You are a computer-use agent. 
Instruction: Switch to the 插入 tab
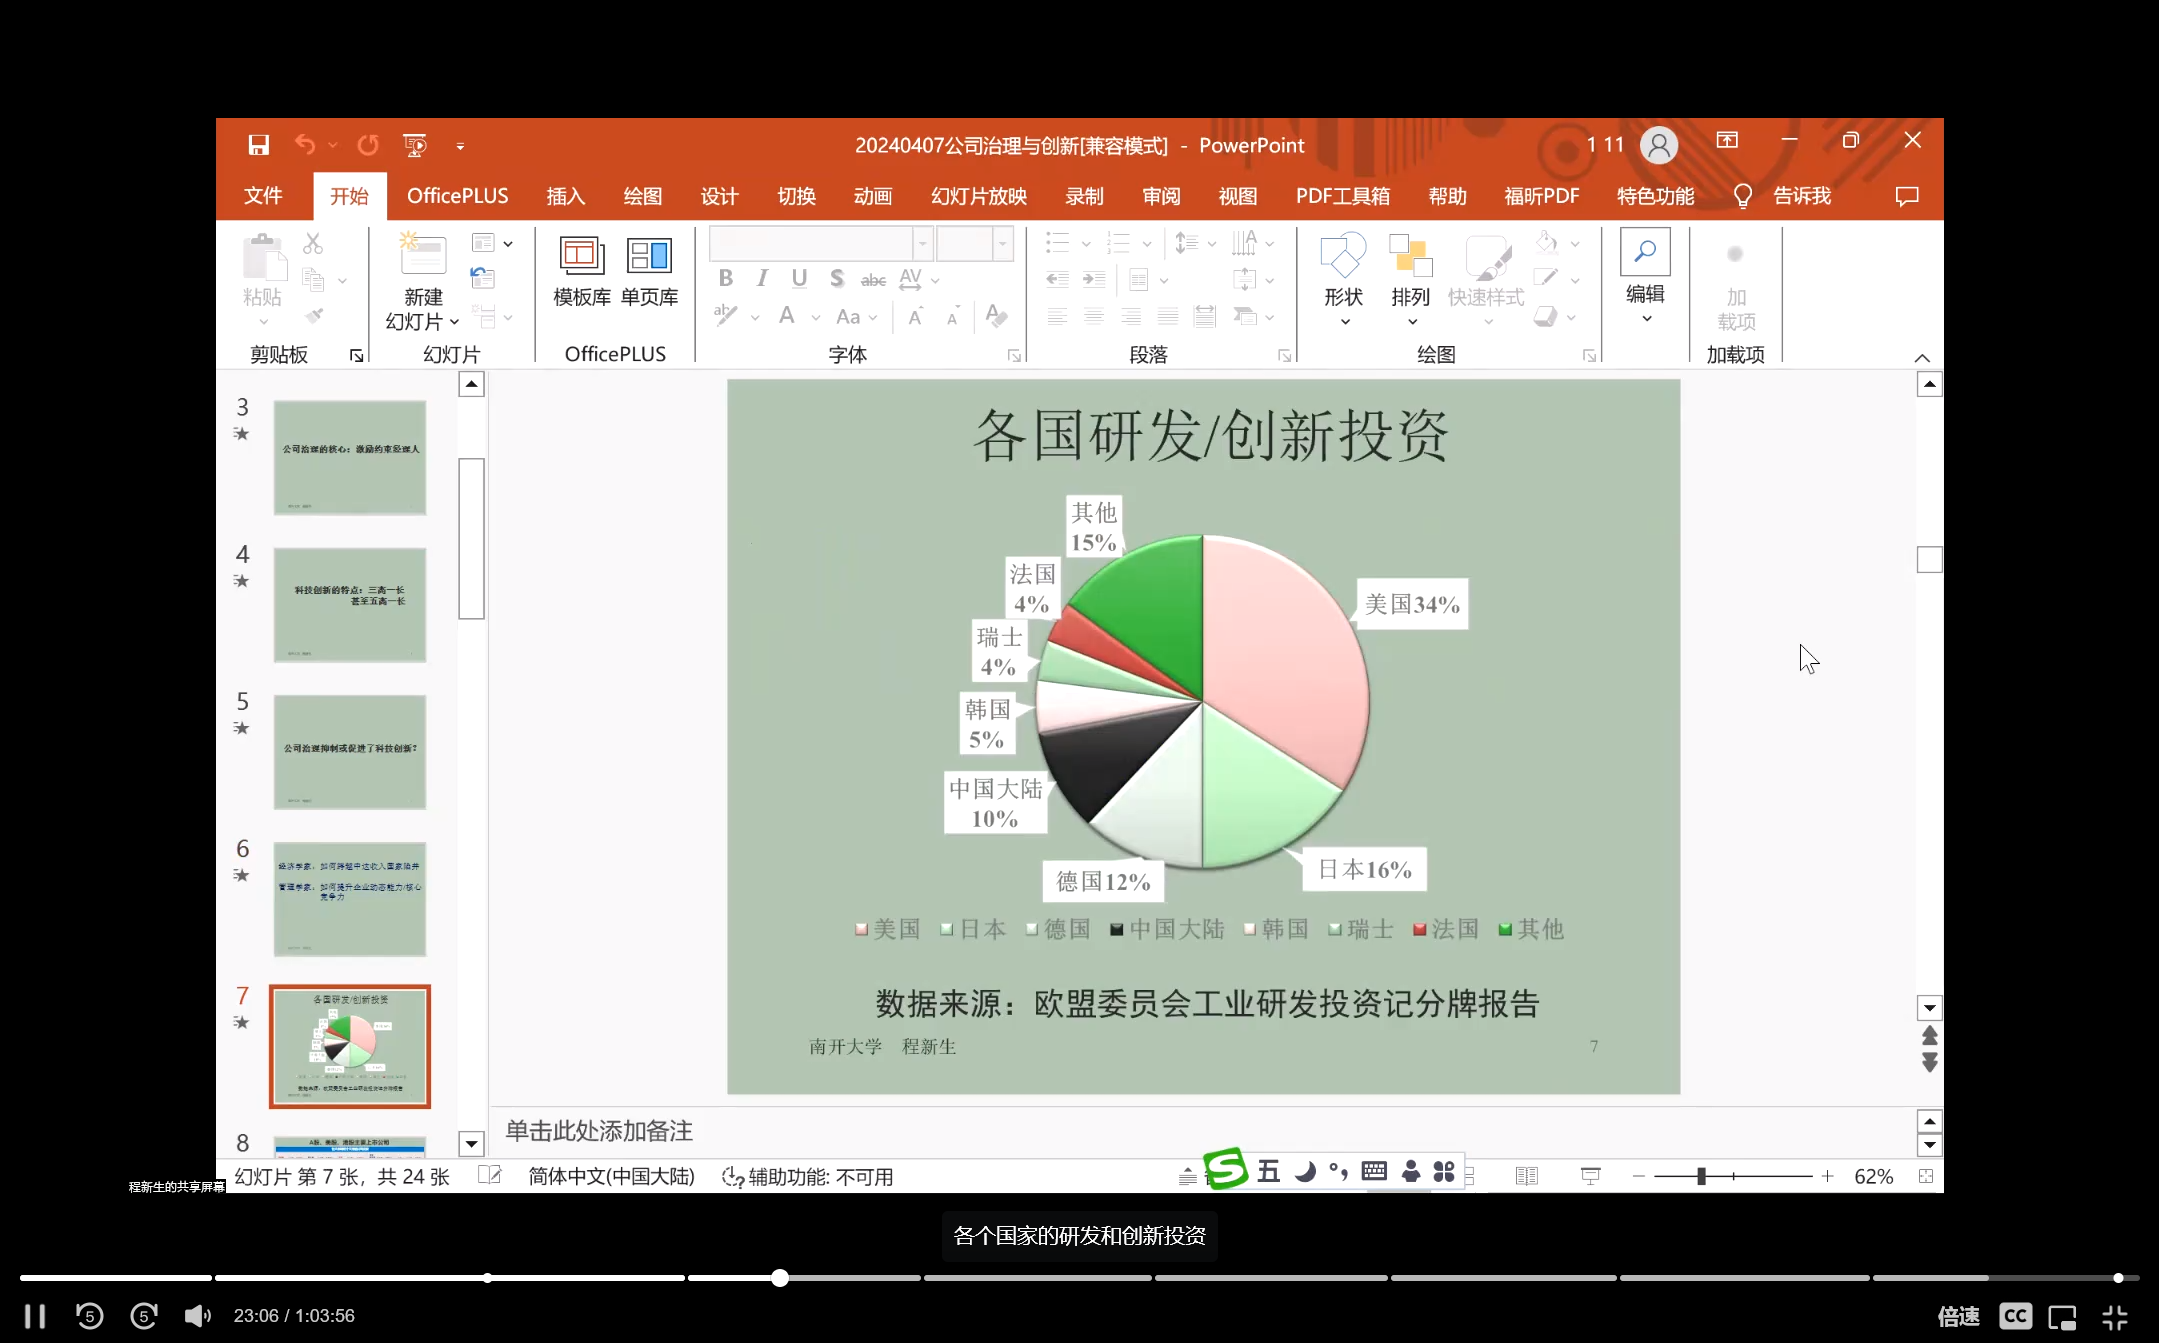pos(565,196)
